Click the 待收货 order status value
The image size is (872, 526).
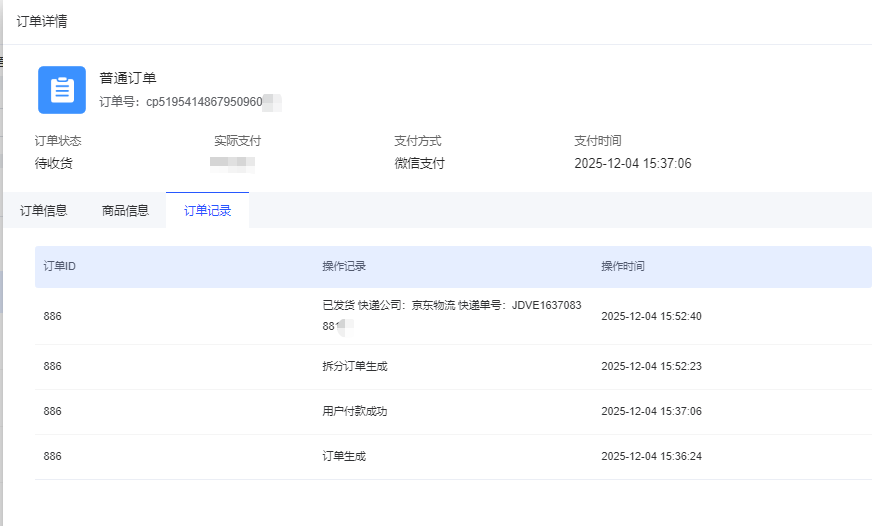(x=54, y=163)
